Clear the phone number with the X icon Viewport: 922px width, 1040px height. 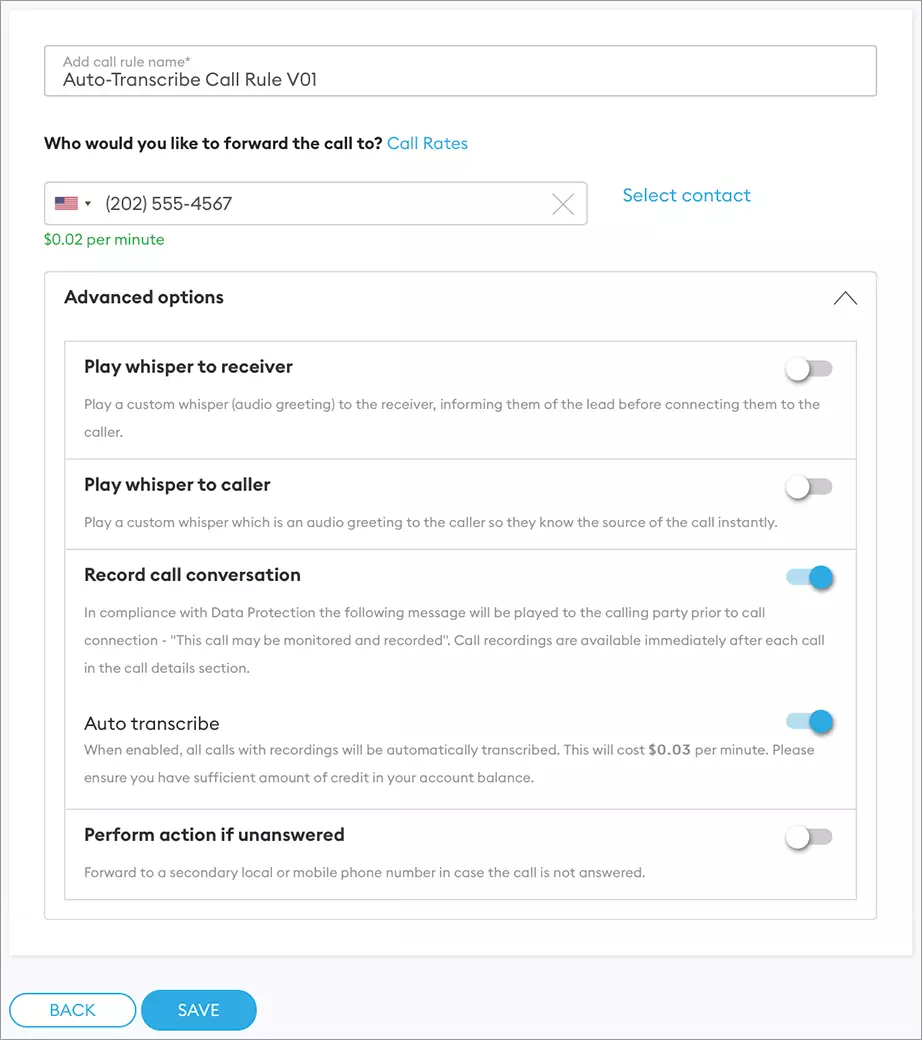[563, 204]
